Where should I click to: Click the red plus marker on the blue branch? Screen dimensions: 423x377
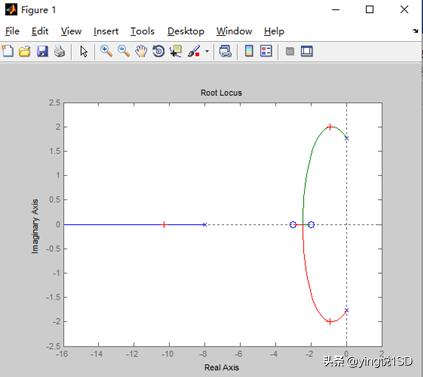pyautogui.click(x=164, y=225)
